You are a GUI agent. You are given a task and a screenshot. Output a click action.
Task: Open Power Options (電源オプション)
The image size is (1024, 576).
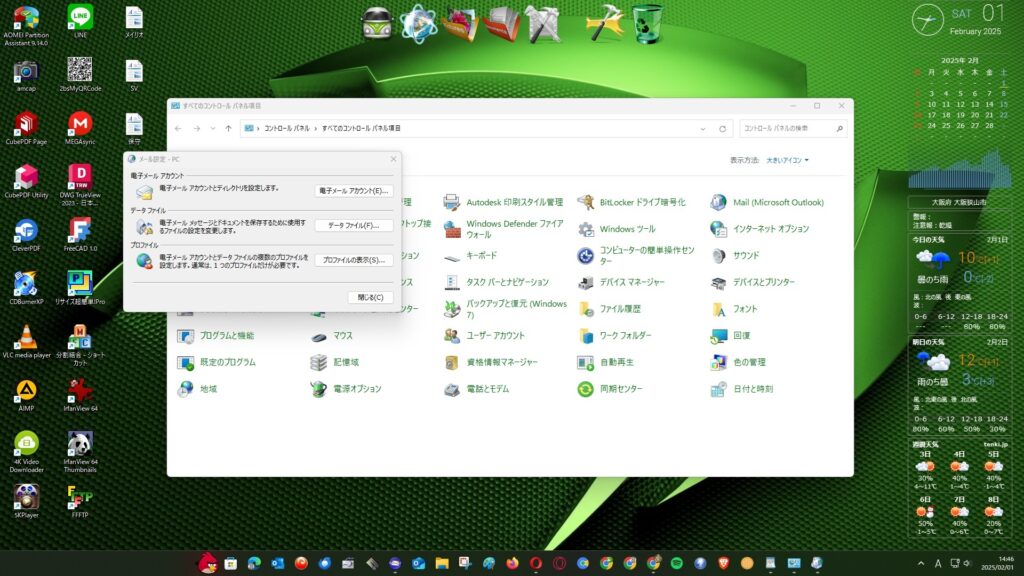[x=356, y=388]
